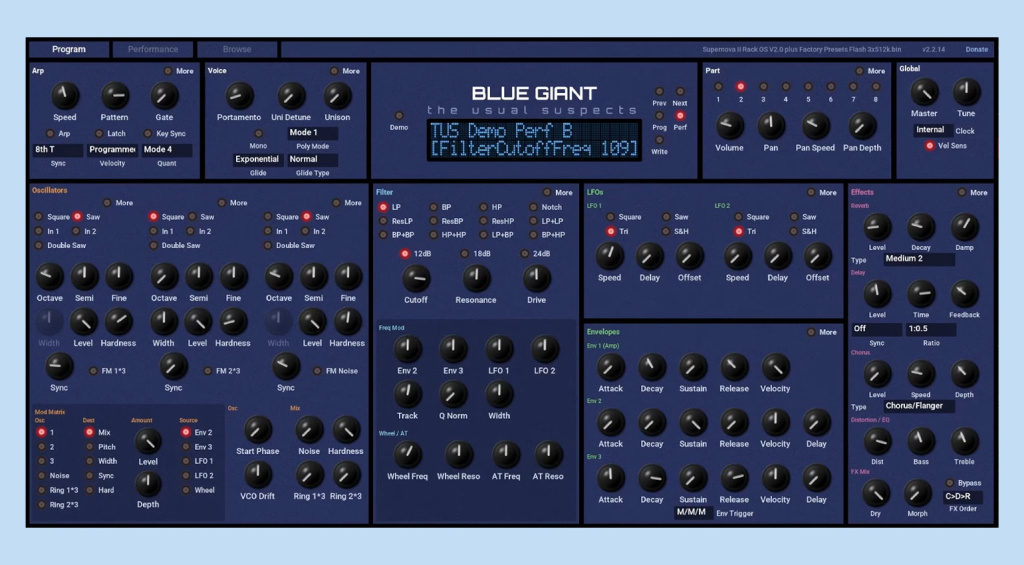Screen dimensions: 1024x565
Task: Select Env 2 as mod source
Action: (x=185, y=432)
